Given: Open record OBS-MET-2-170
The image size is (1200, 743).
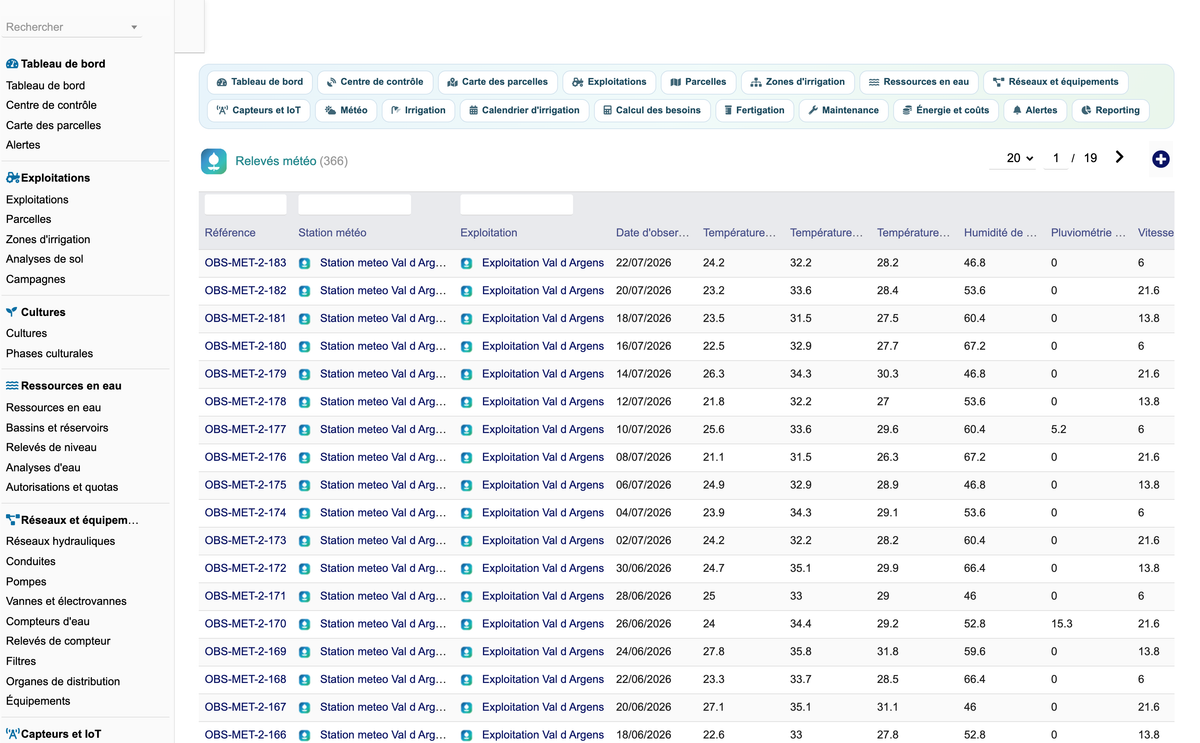Looking at the screenshot, I should (245, 624).
